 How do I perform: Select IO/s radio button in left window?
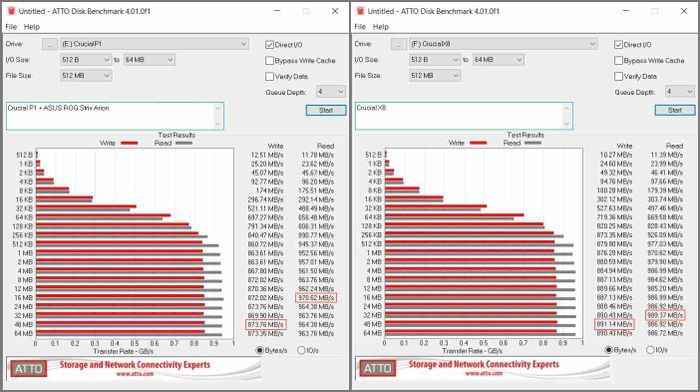click(x=301, y=350)
